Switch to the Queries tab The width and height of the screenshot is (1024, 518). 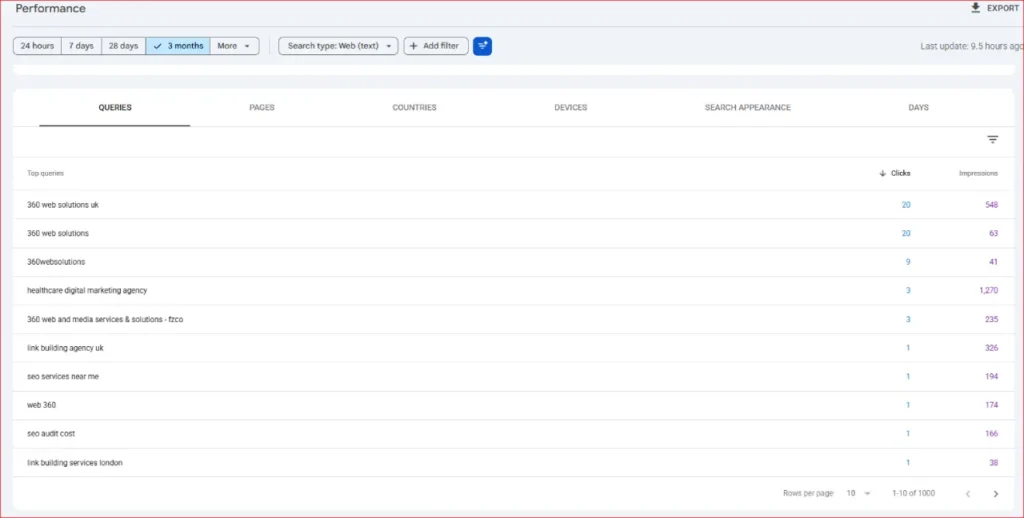[x=115, y=108]
